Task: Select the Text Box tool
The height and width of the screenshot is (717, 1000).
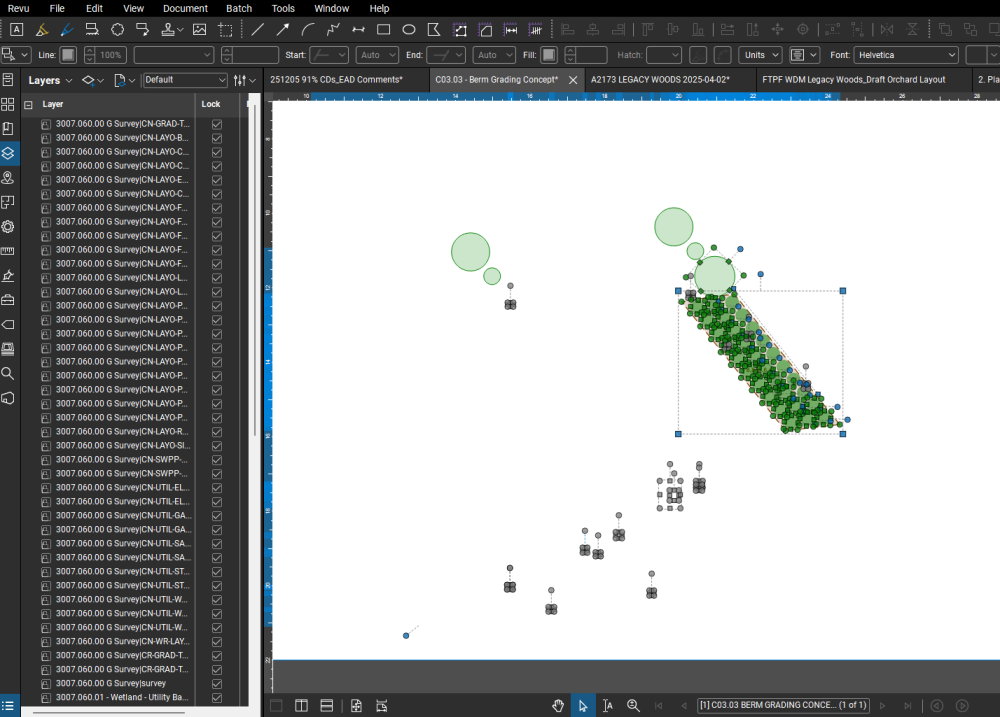Action: (17, 29)
